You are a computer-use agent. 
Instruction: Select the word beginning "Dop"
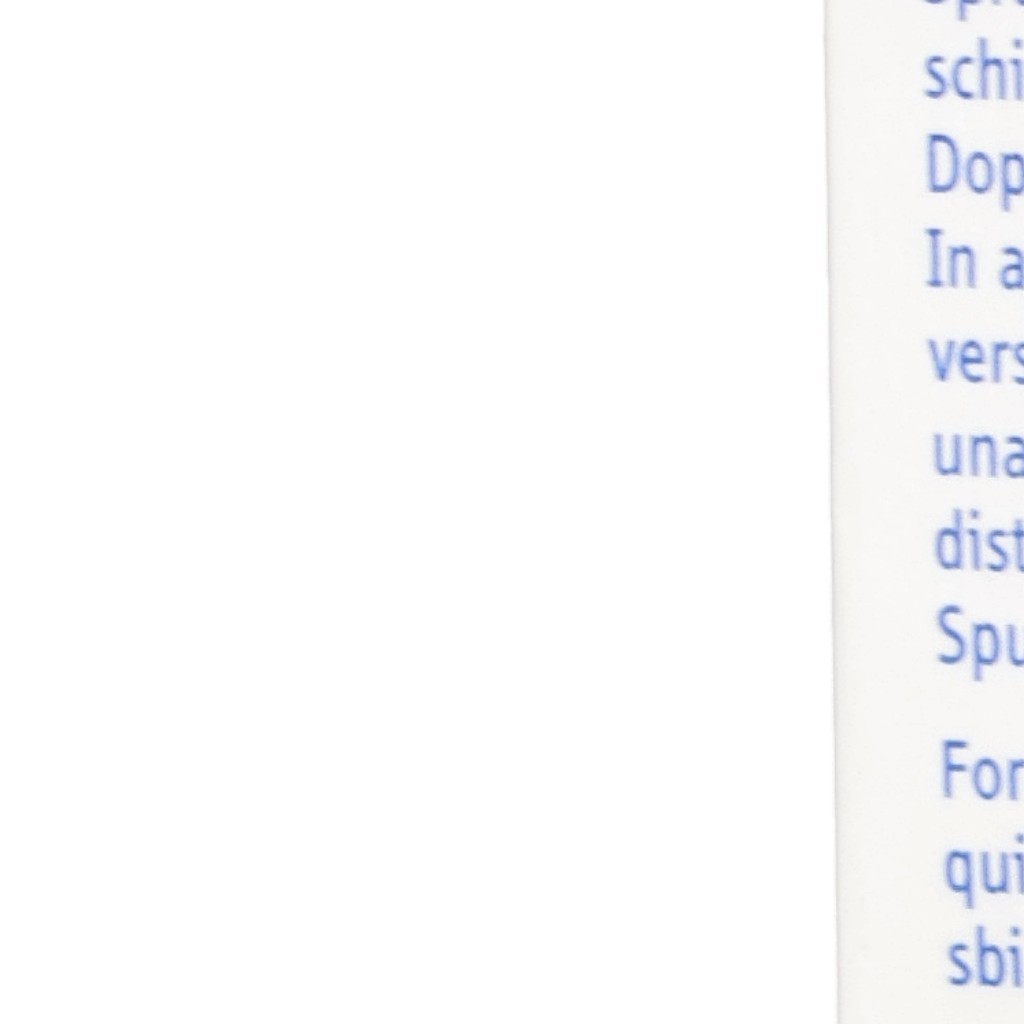click(975, 170)
